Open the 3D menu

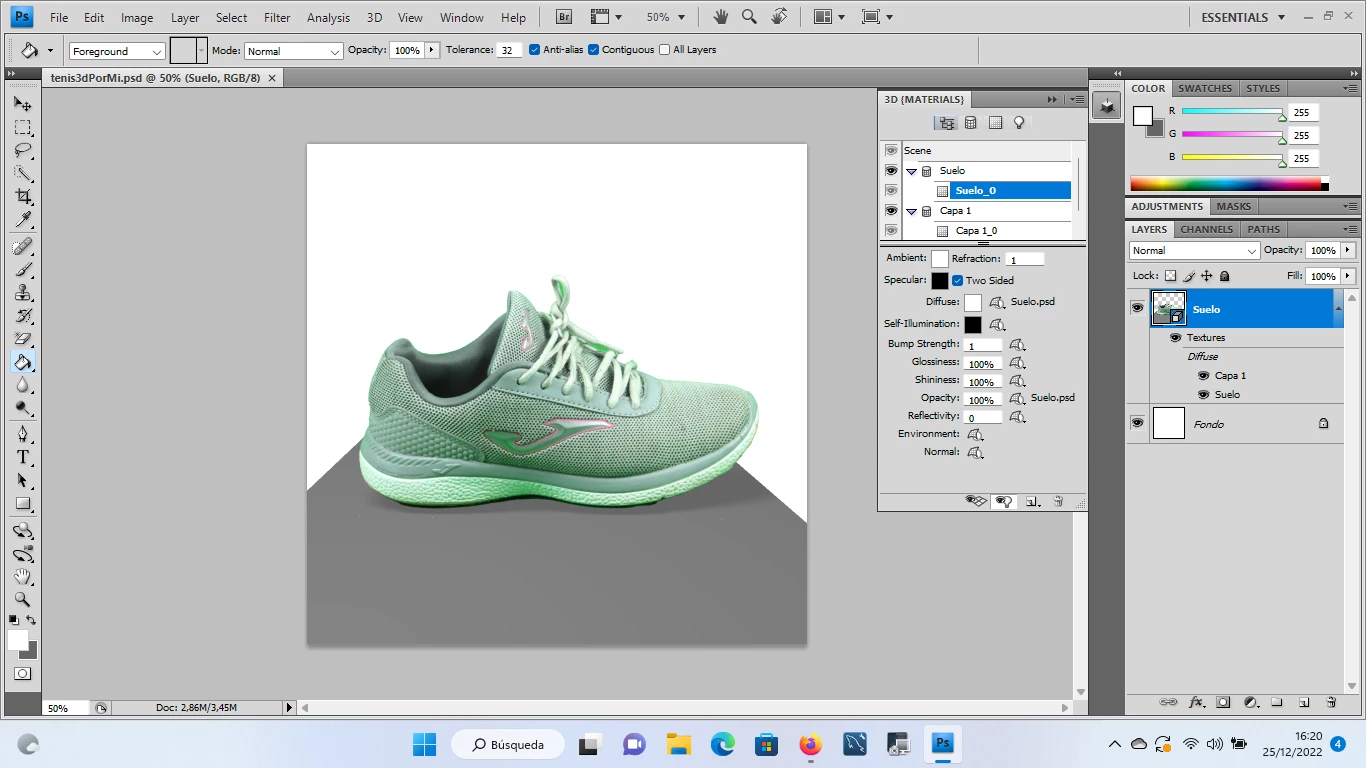click(374, 17)
